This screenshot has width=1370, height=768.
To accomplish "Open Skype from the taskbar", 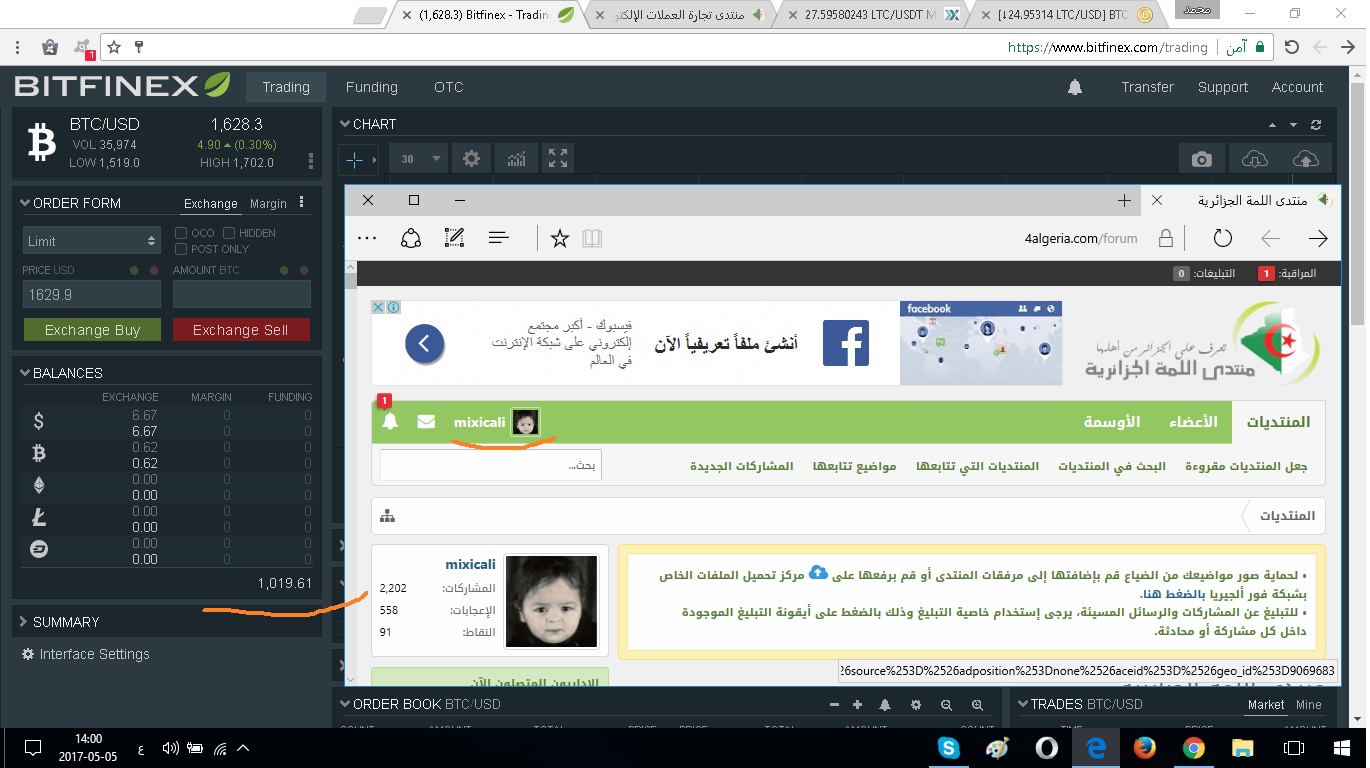I will (x=948, y=748).
